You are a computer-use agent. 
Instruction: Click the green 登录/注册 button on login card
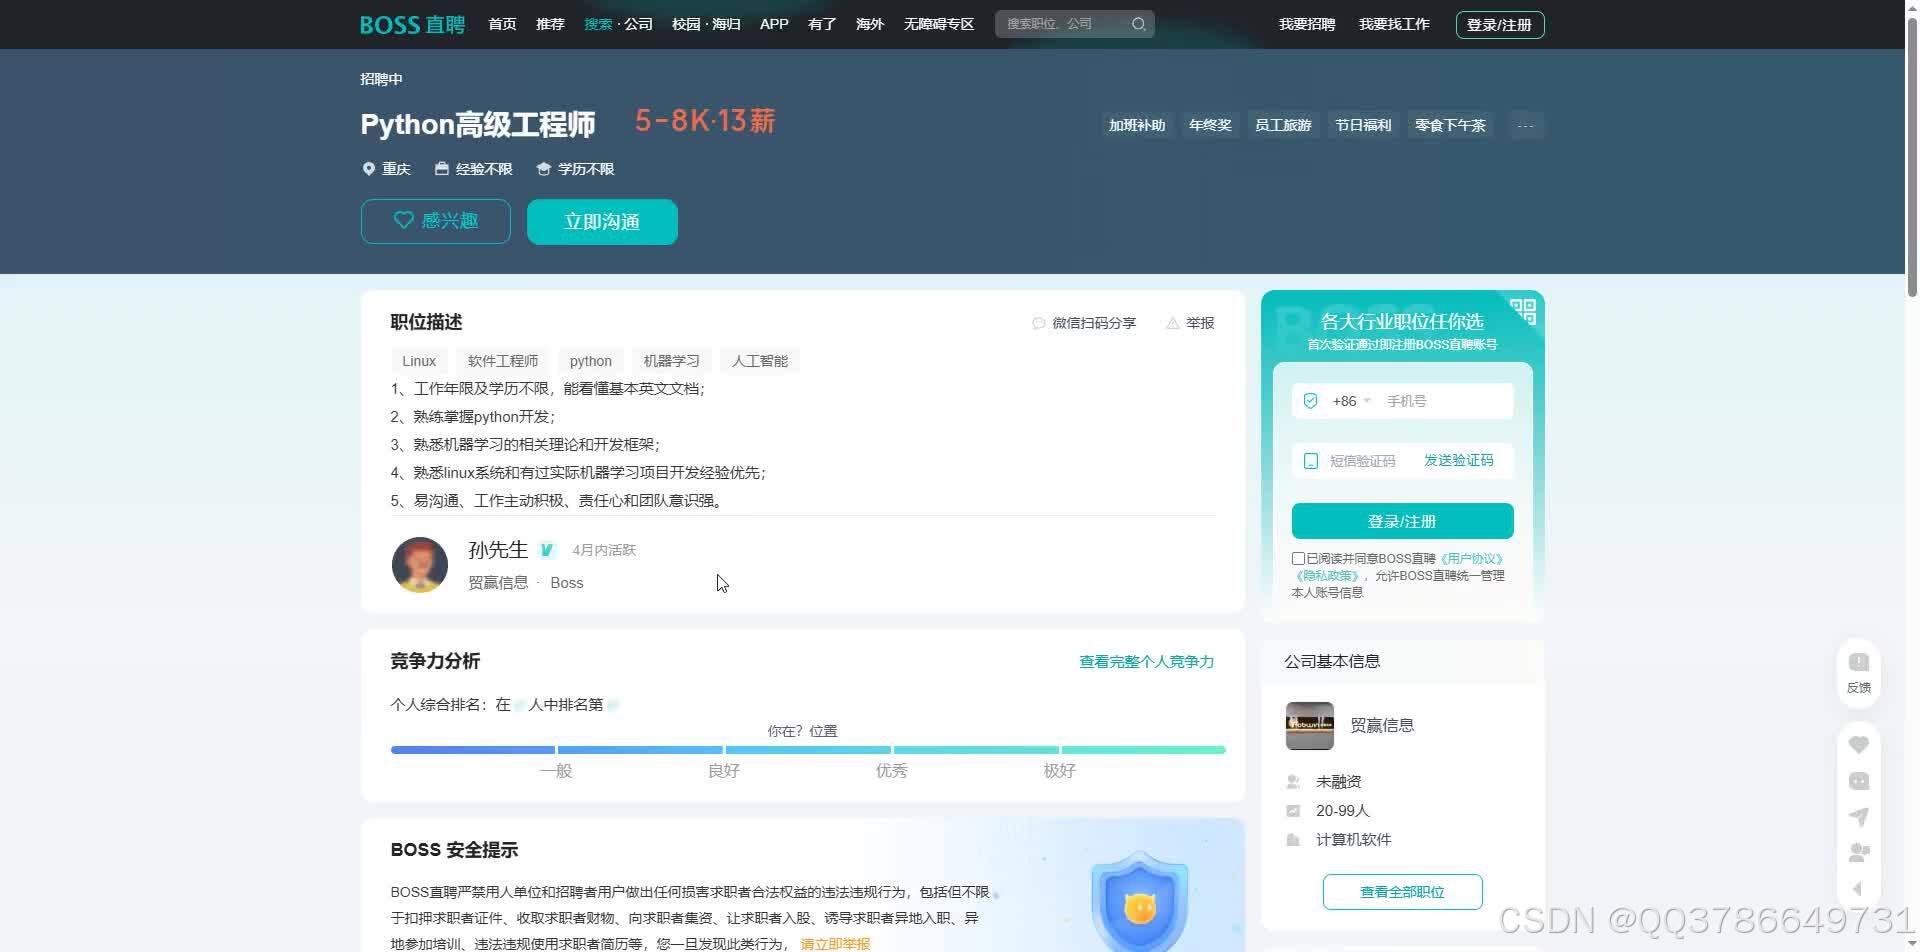pyautogui.click(x=1402, y=521)
